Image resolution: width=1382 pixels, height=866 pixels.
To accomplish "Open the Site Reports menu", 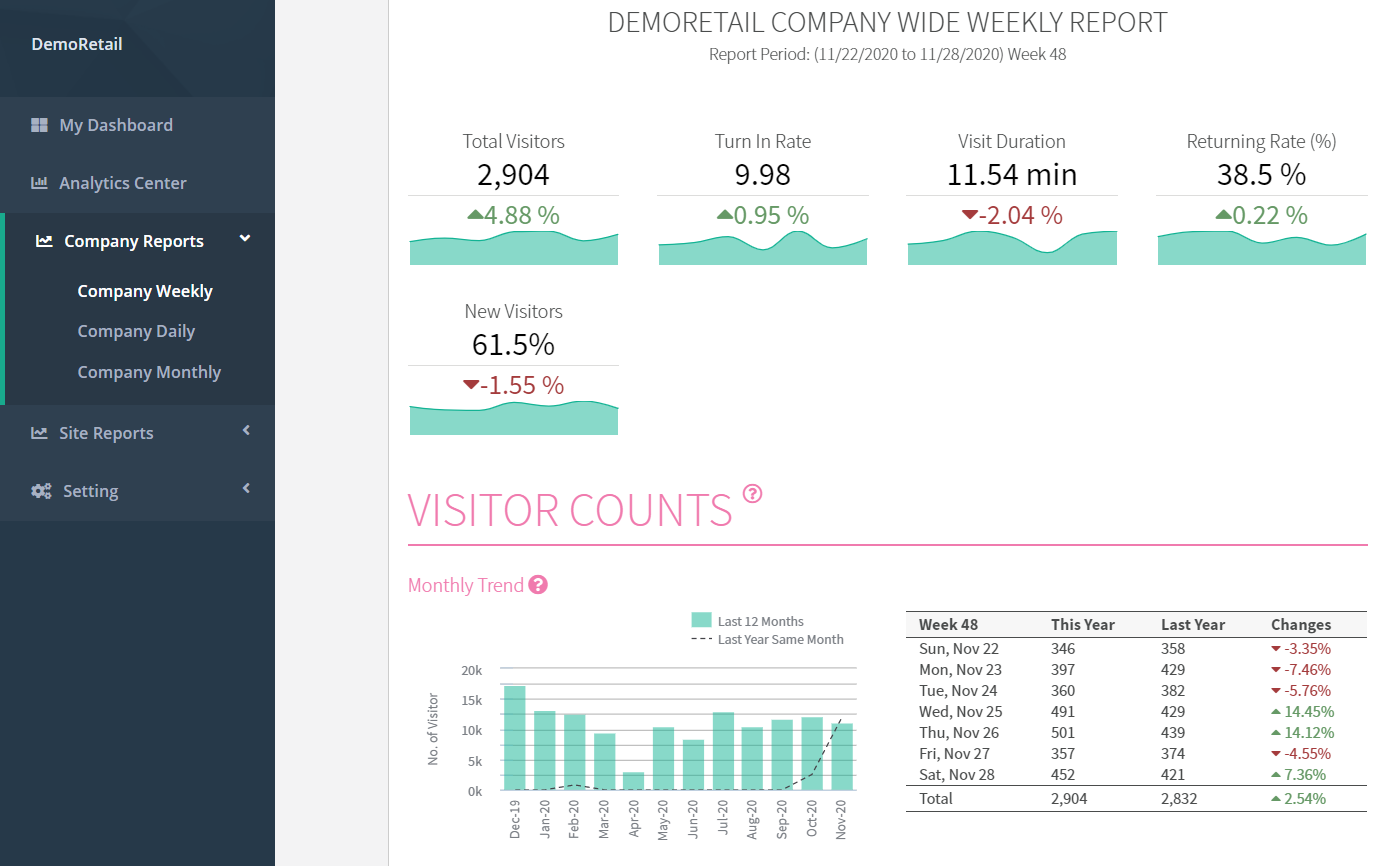I will pos(137,433).
